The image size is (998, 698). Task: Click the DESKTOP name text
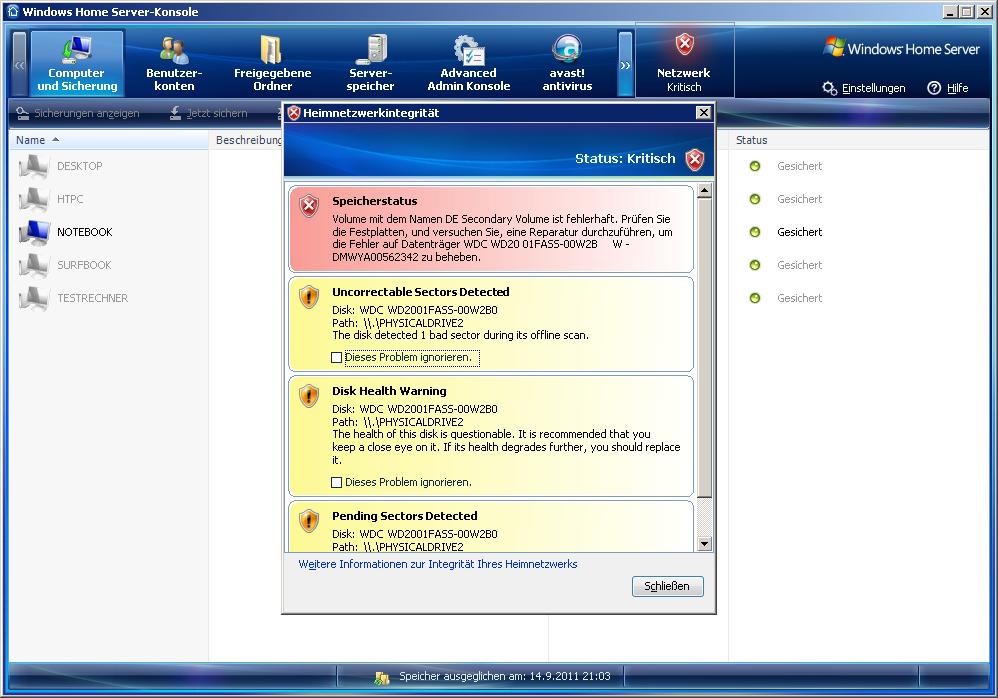pyautogui.click(x=80, y=166)
